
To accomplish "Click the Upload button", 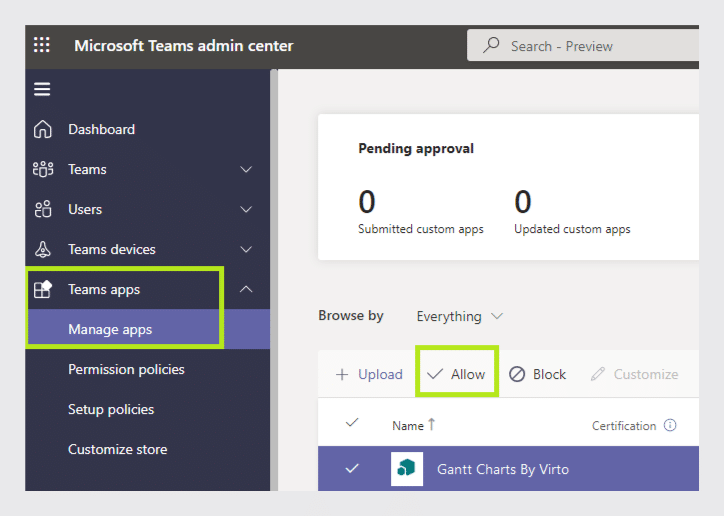I will point(369,374).
